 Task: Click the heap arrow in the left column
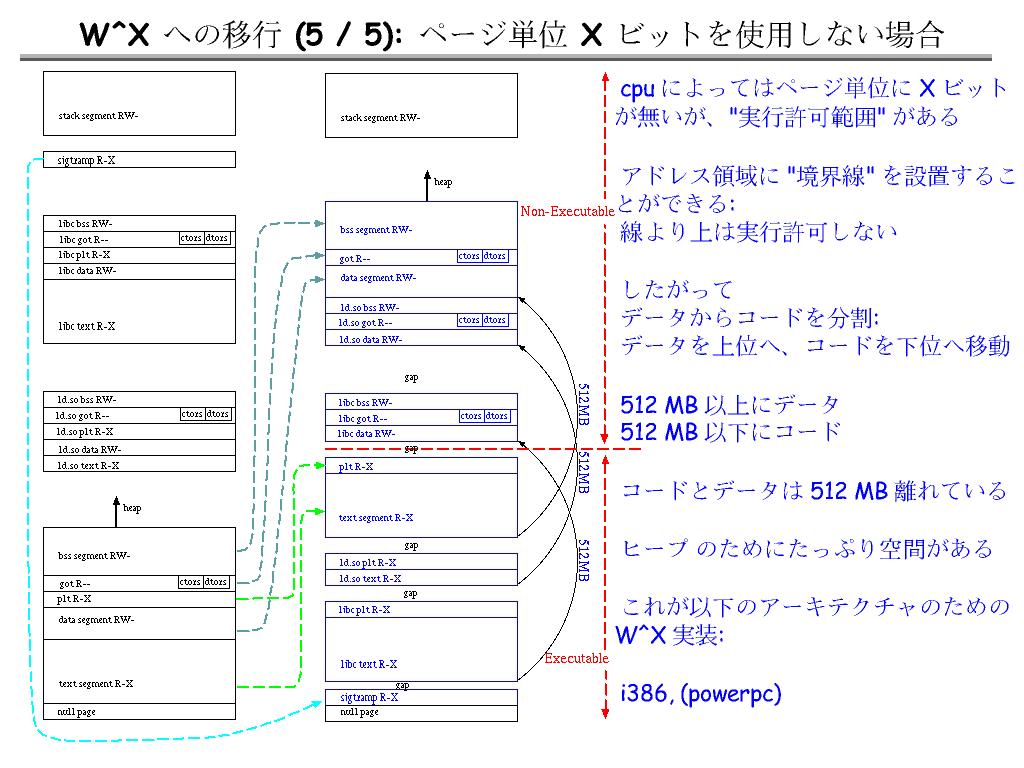(x=117, y=509)
